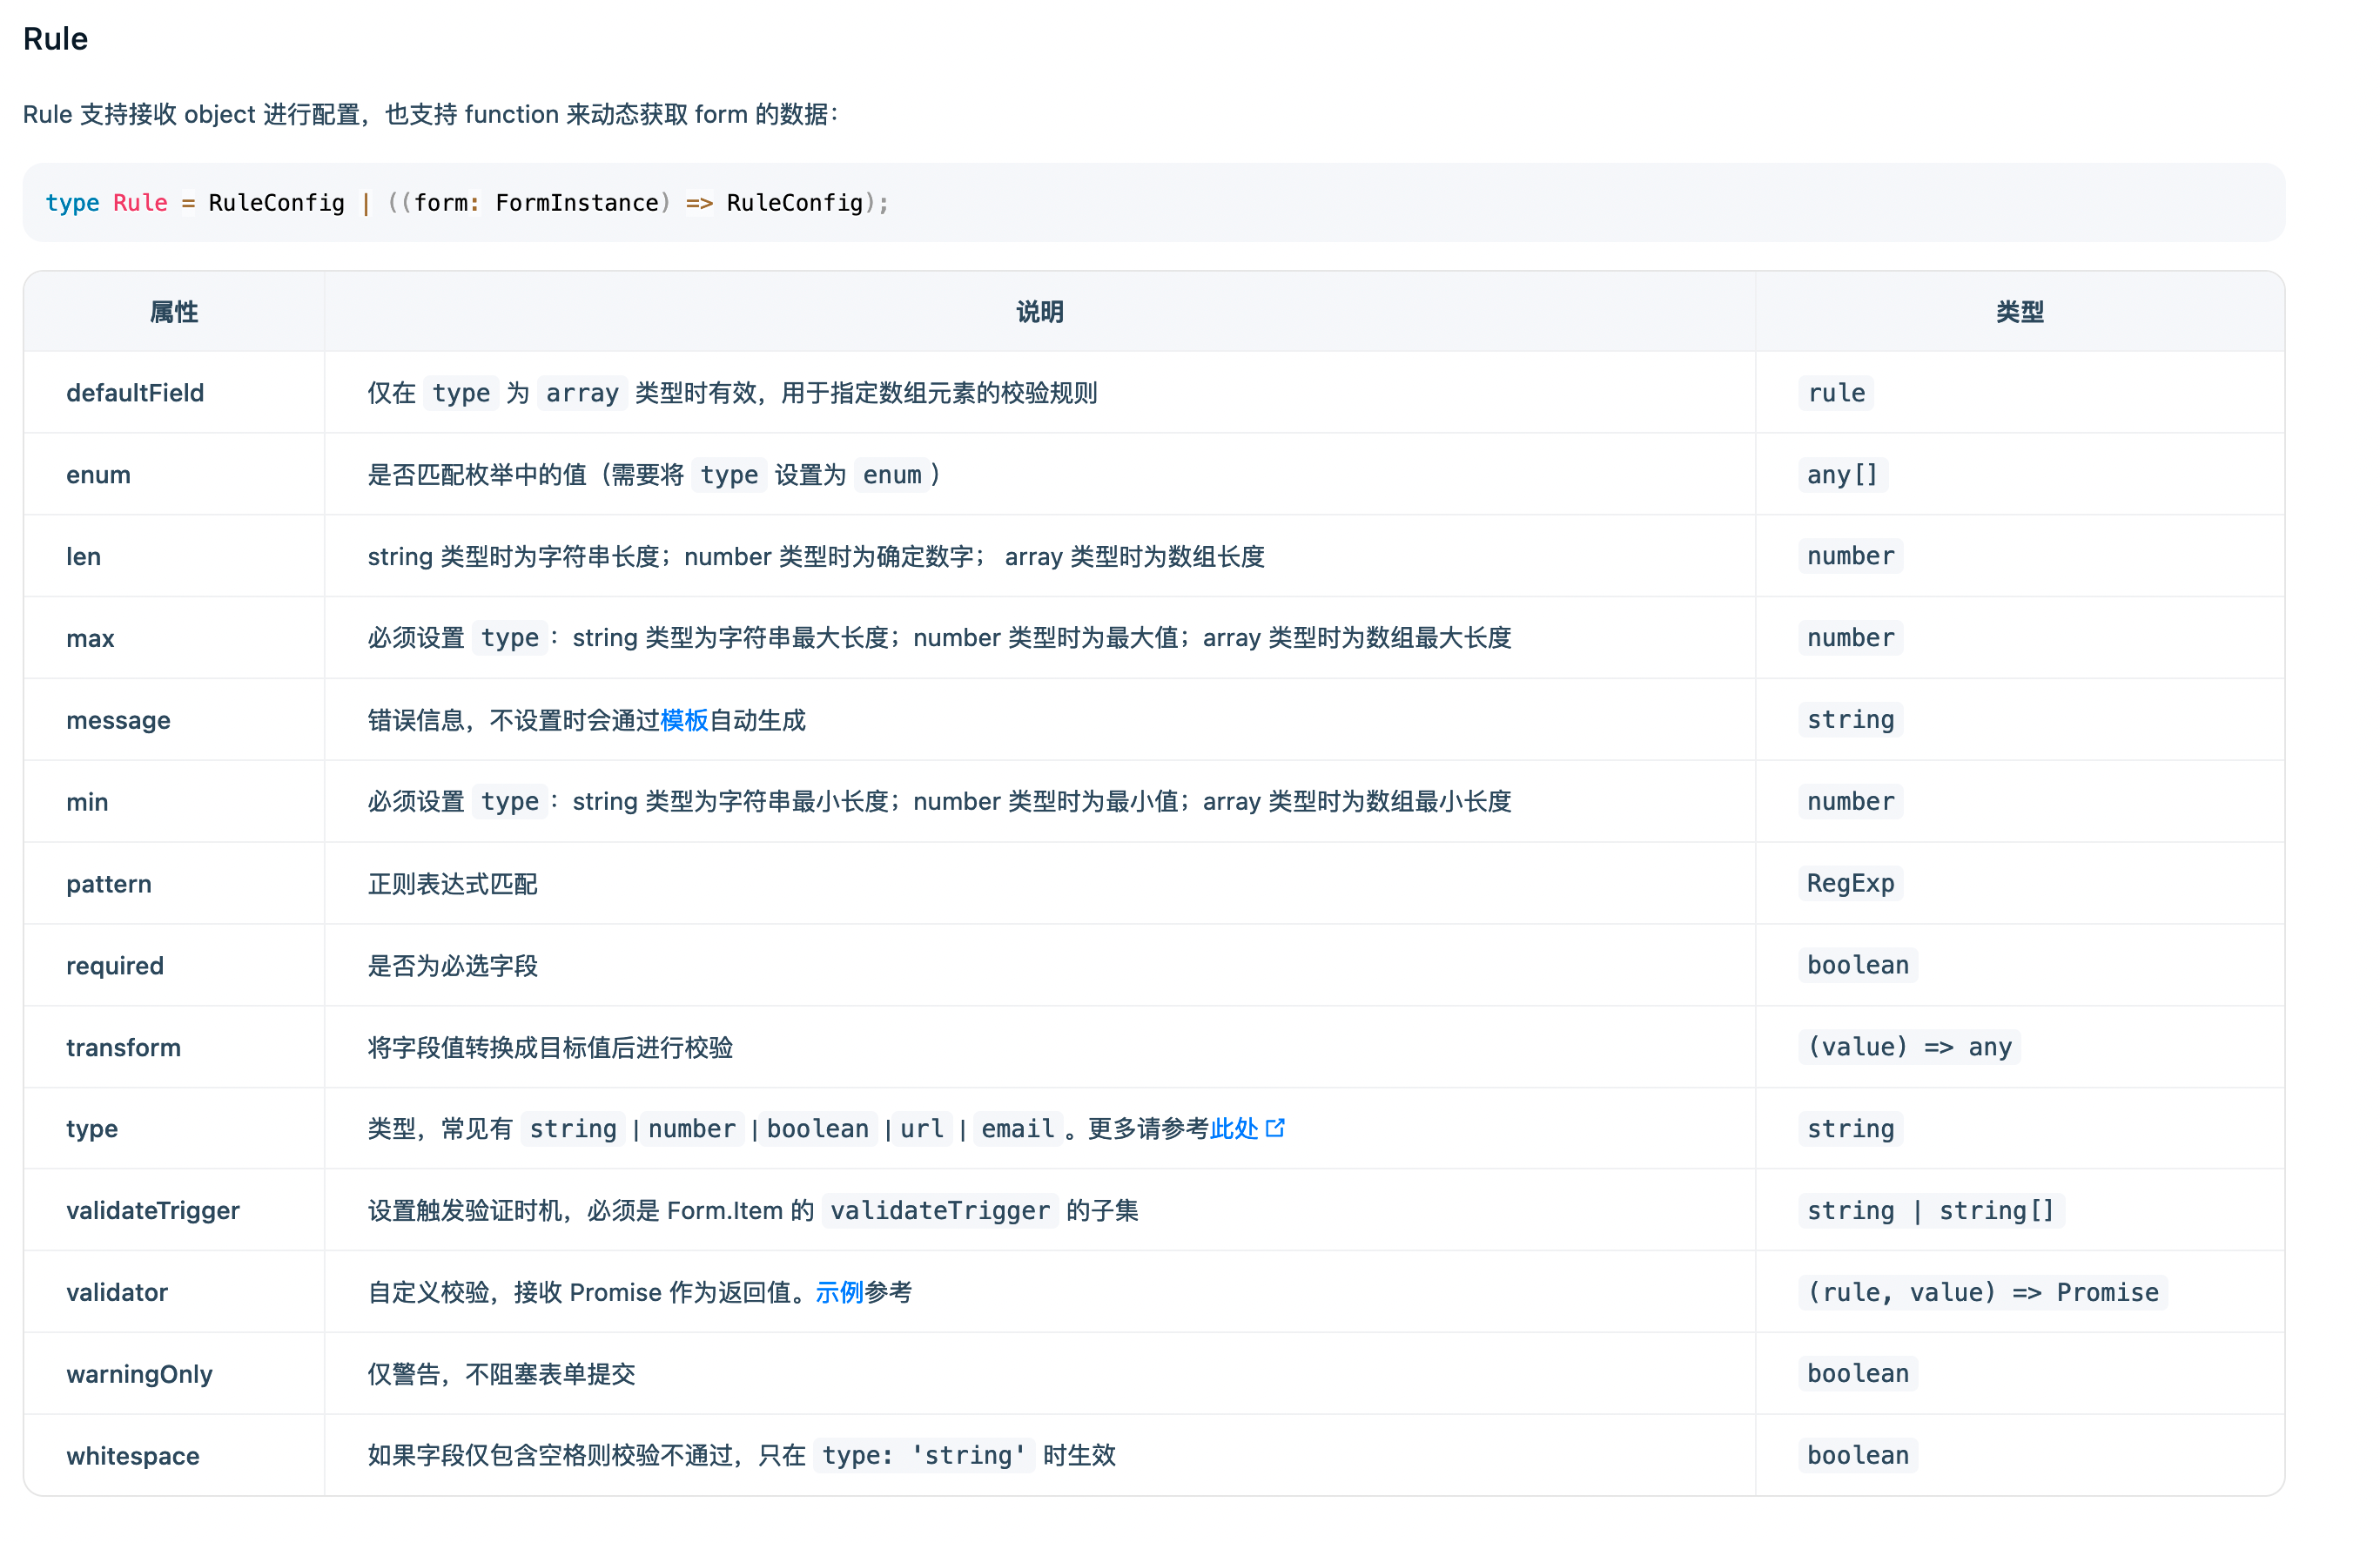The height and width of the screenshot is (1543, 2380).
Task: Click the 说明 column header
Action: [x=1039, y=312]
